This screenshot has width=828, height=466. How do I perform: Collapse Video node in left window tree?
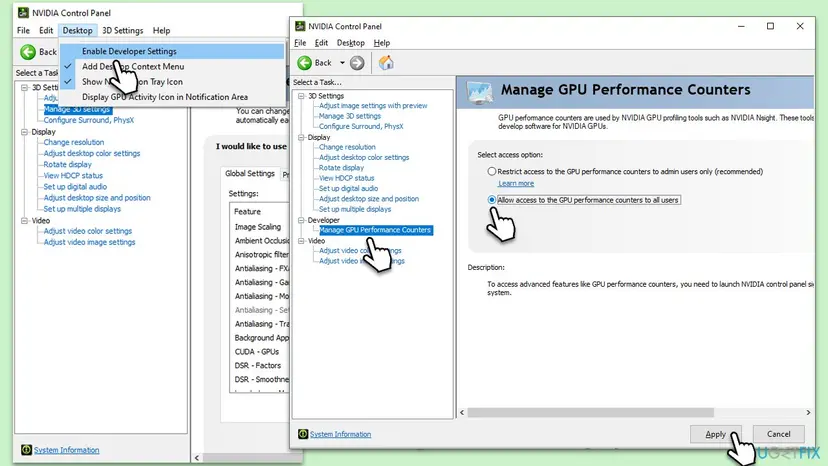tap(24, 220)
